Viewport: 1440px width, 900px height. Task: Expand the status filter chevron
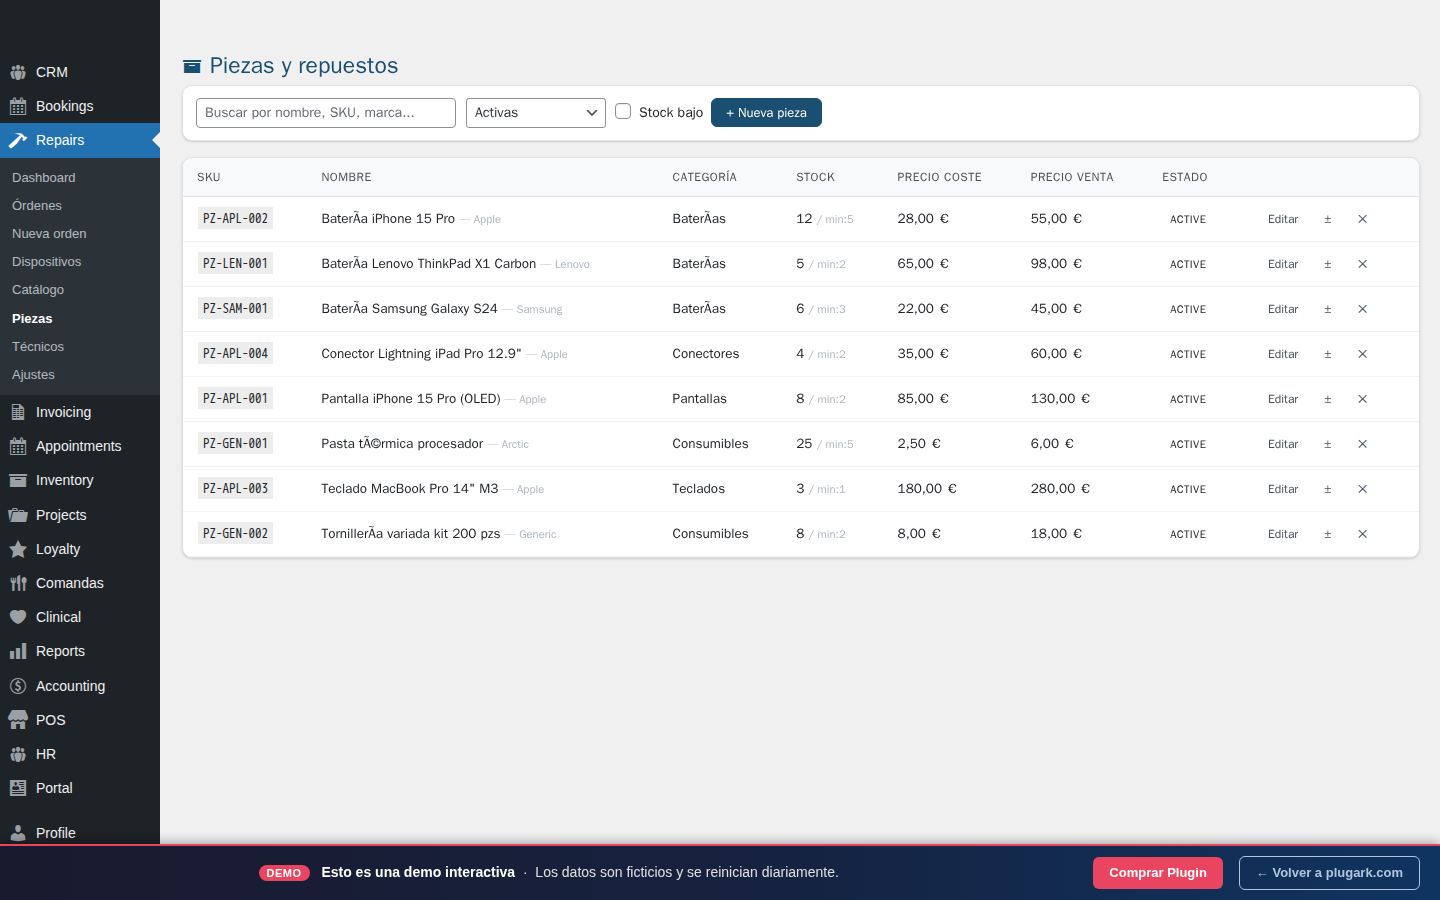(x=591, y=112)
